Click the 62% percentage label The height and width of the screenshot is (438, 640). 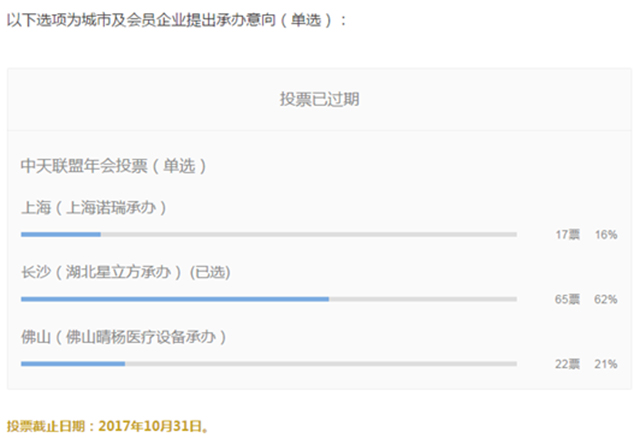pyautogui.click(x=605, y=299)
